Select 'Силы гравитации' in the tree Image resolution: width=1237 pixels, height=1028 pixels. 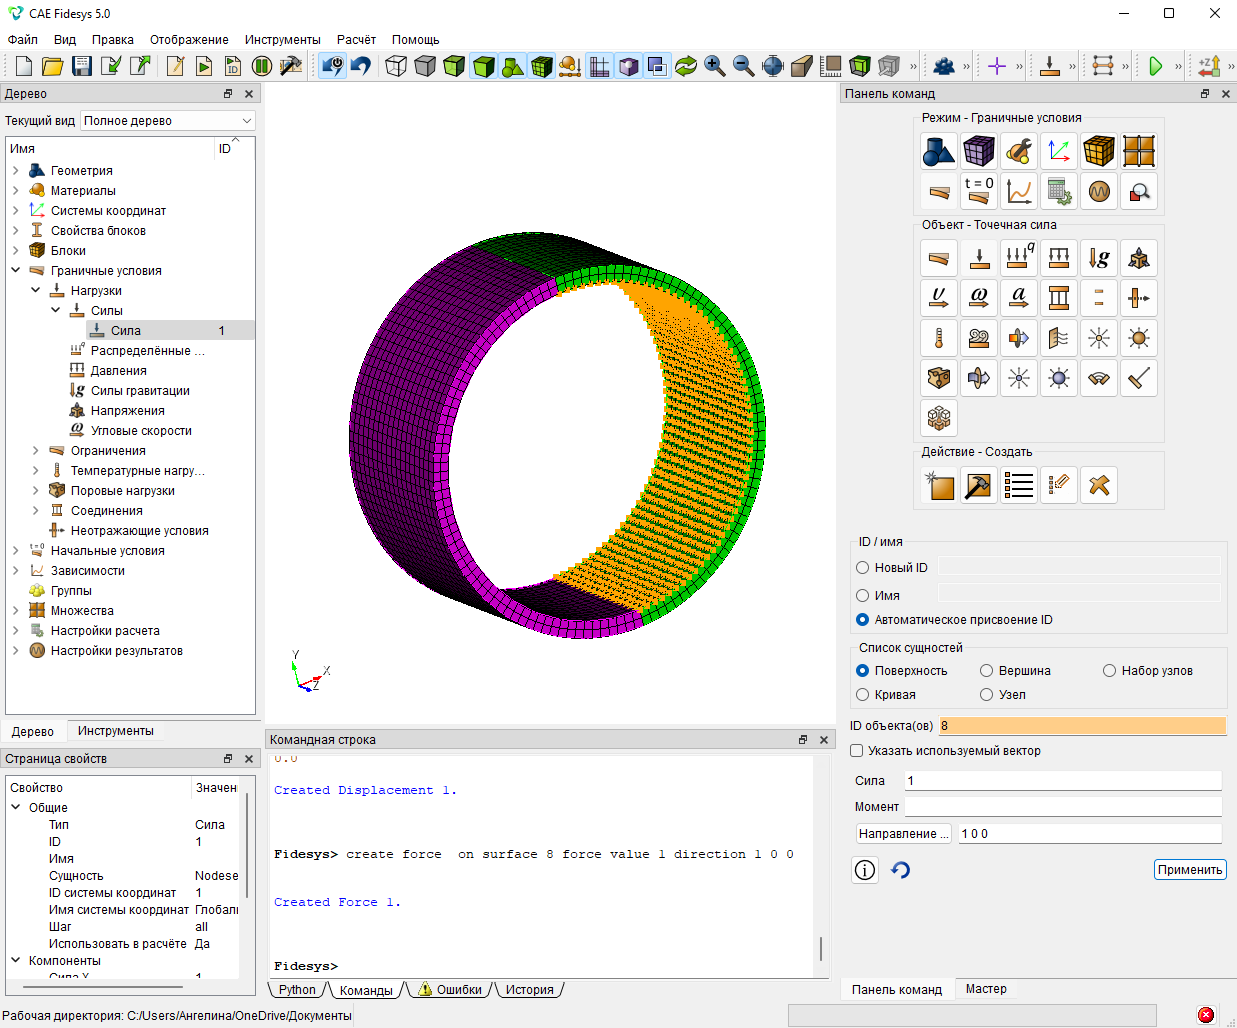point(140,391)
